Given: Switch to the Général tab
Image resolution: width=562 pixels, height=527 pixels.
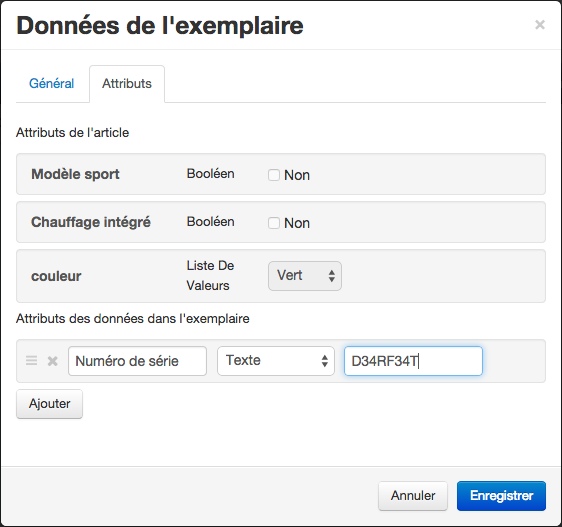Looking at the screenshot, I should [x=52, y=84].
